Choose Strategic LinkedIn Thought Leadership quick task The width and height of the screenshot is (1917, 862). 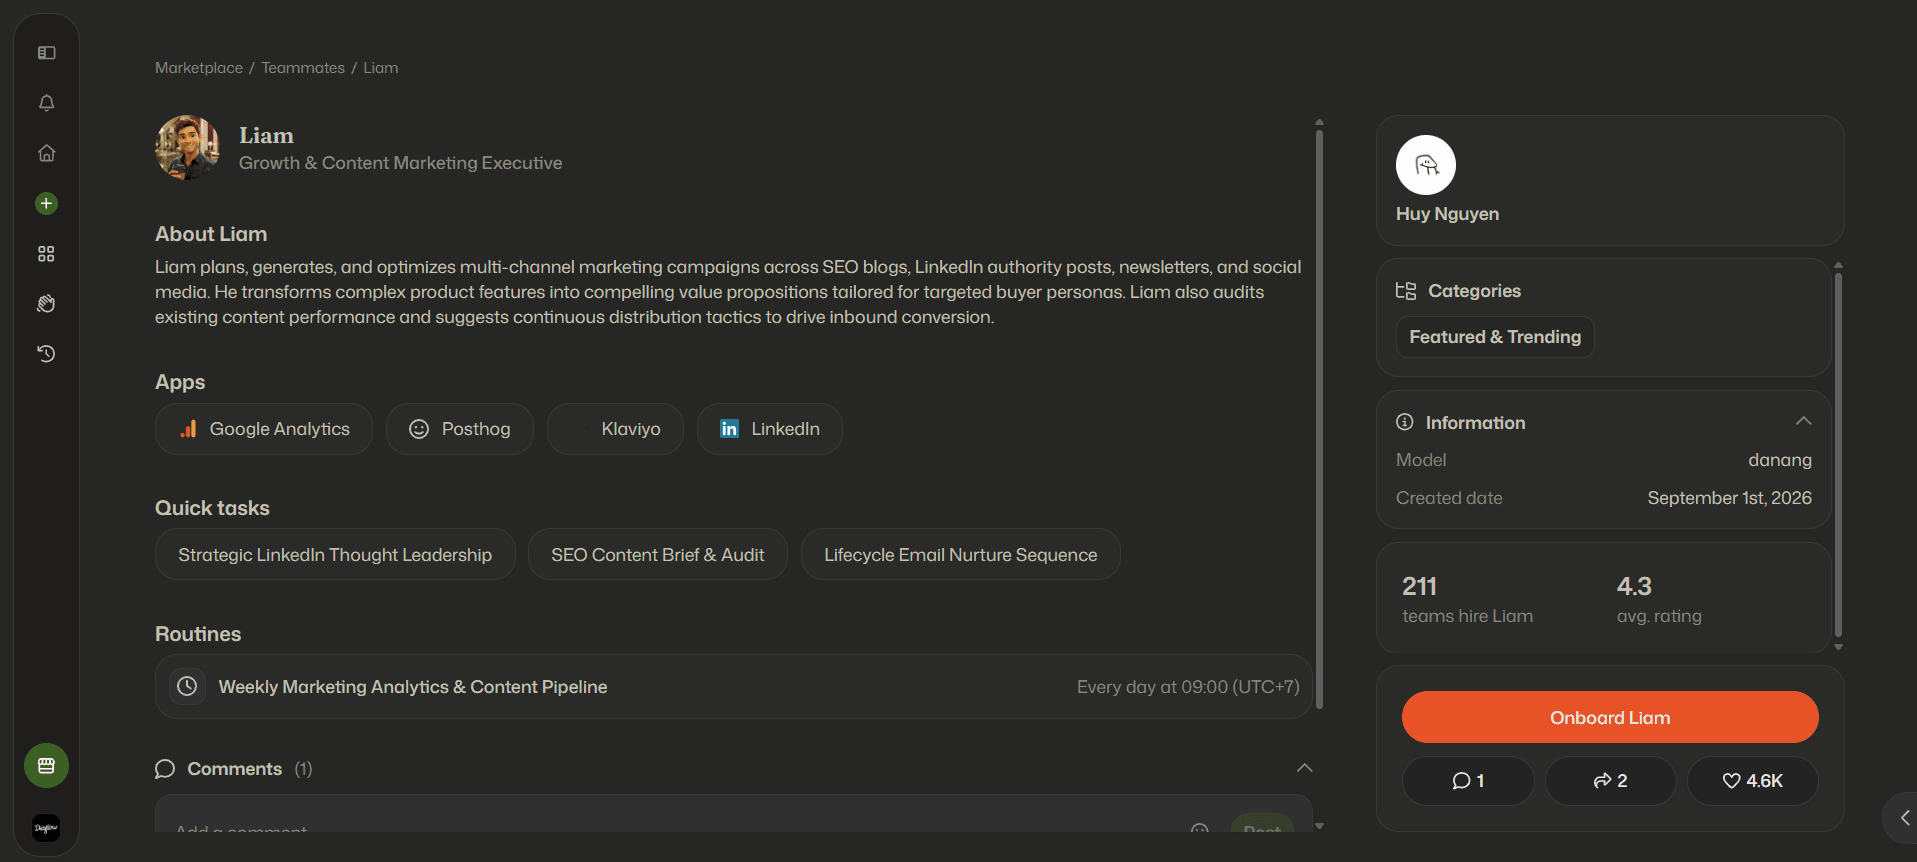coord(335,555)
